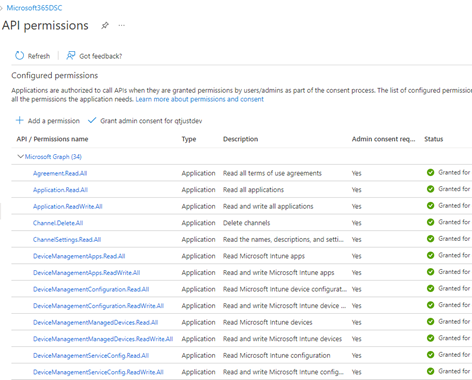The height and width of the screenshot is (380, 472).
Task: Click granted status icon for Channel.Delete.All
Action: [430, 222]
